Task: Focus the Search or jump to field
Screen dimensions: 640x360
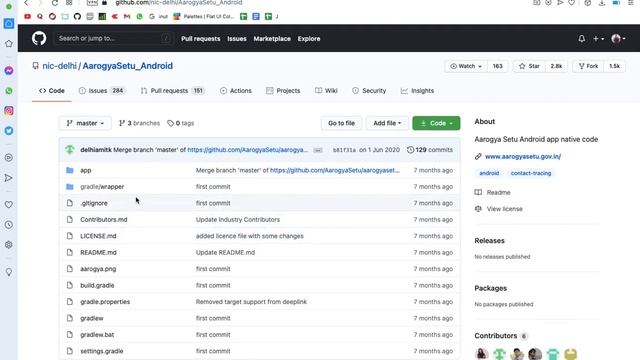Action: (x=113, y=38)
